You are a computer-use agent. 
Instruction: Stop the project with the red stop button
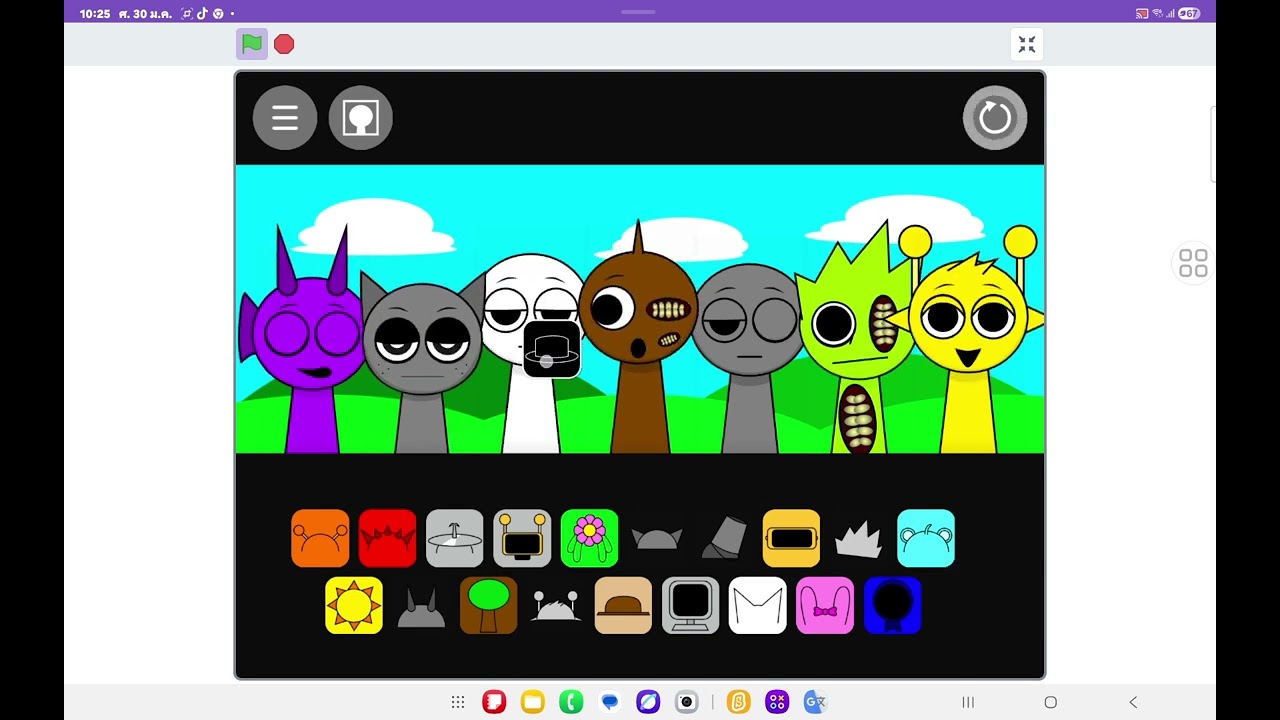[x=284, y=44]
